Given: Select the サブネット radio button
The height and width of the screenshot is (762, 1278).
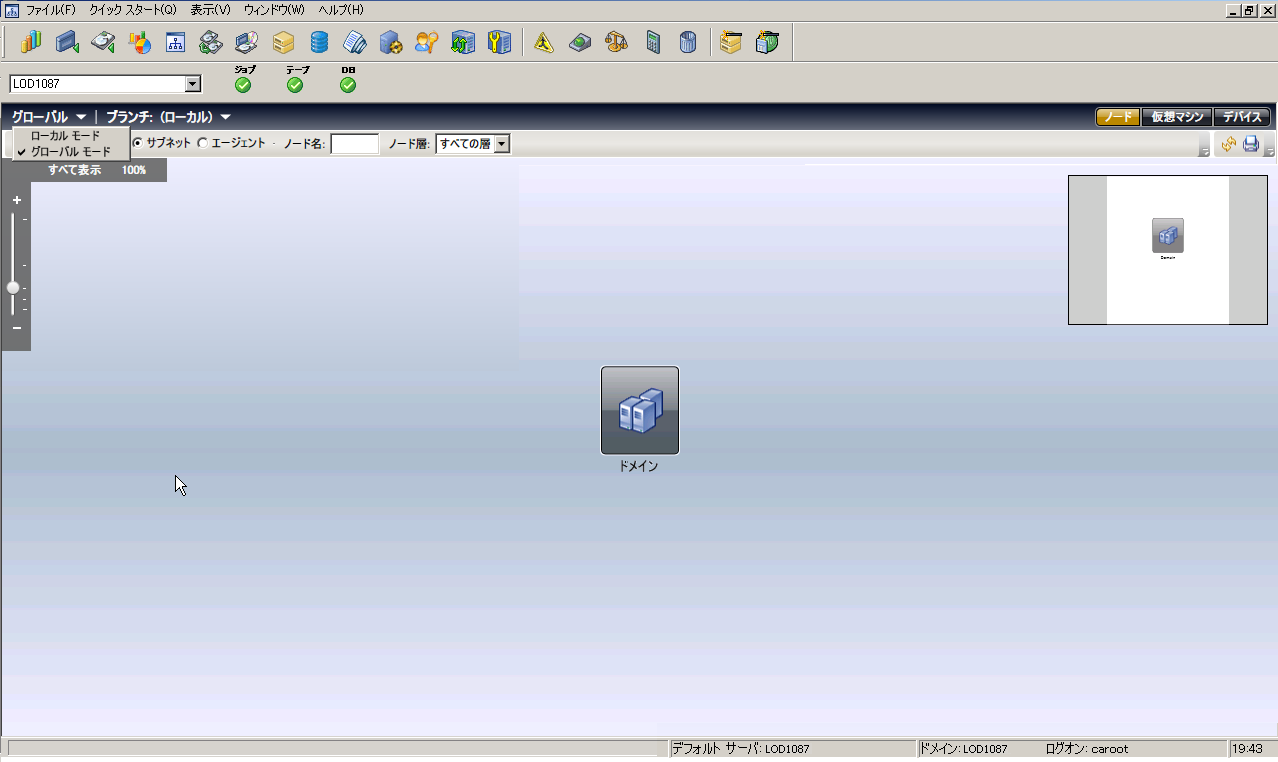Looking at the screenshot, I should tap(138, 143).
